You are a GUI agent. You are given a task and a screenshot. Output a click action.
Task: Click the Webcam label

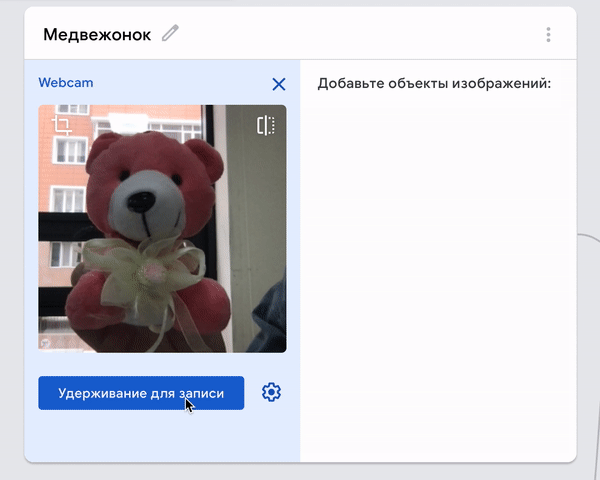pos(66,83)
